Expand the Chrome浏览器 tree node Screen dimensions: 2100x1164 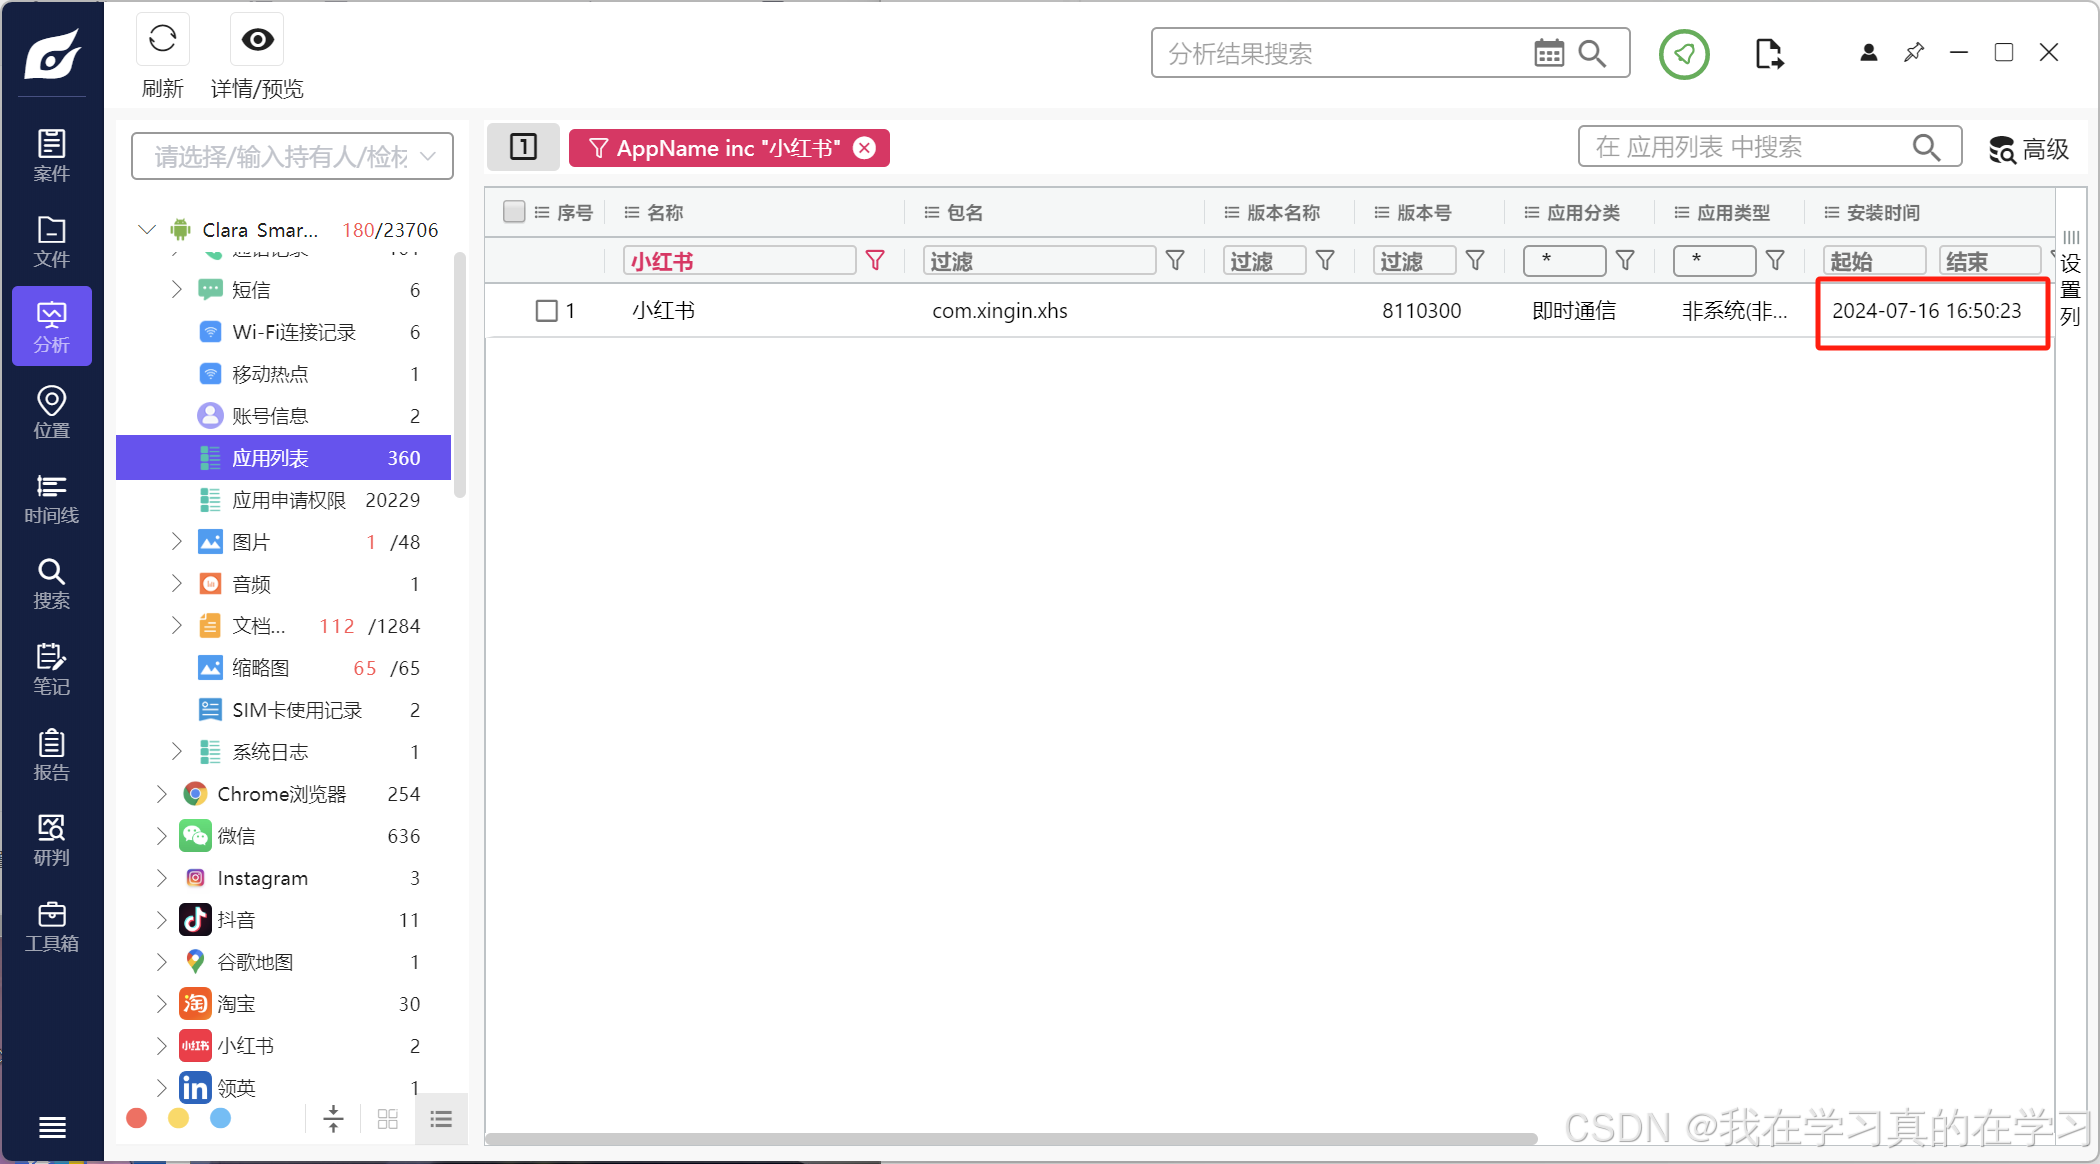click(x=161, y=794)
